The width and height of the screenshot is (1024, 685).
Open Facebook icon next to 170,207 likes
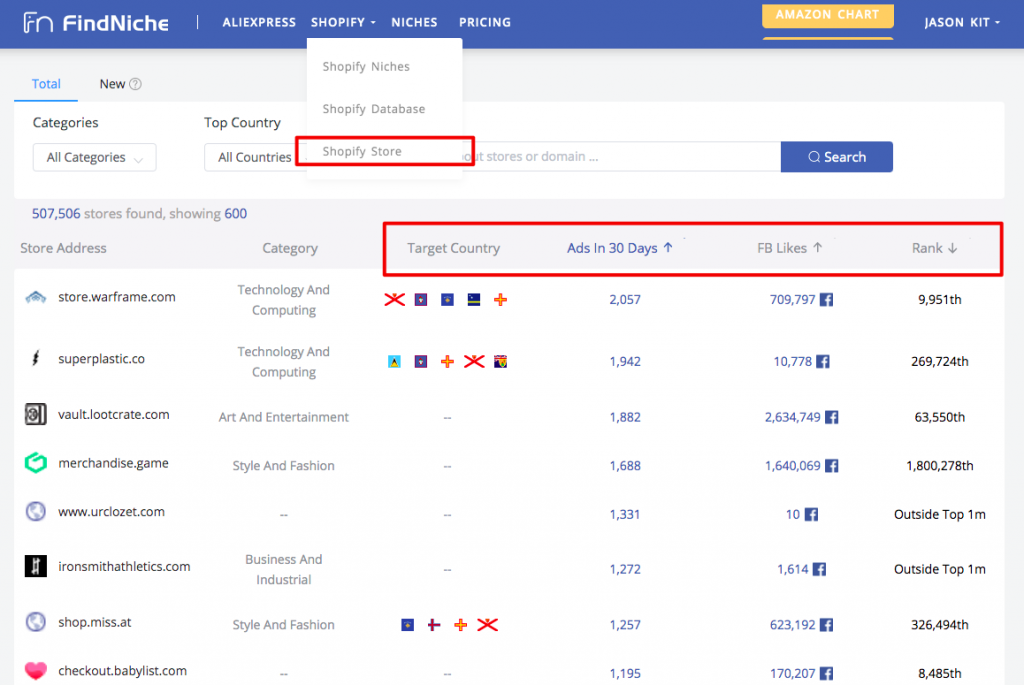pyautogui.click(x=827, y=673)
